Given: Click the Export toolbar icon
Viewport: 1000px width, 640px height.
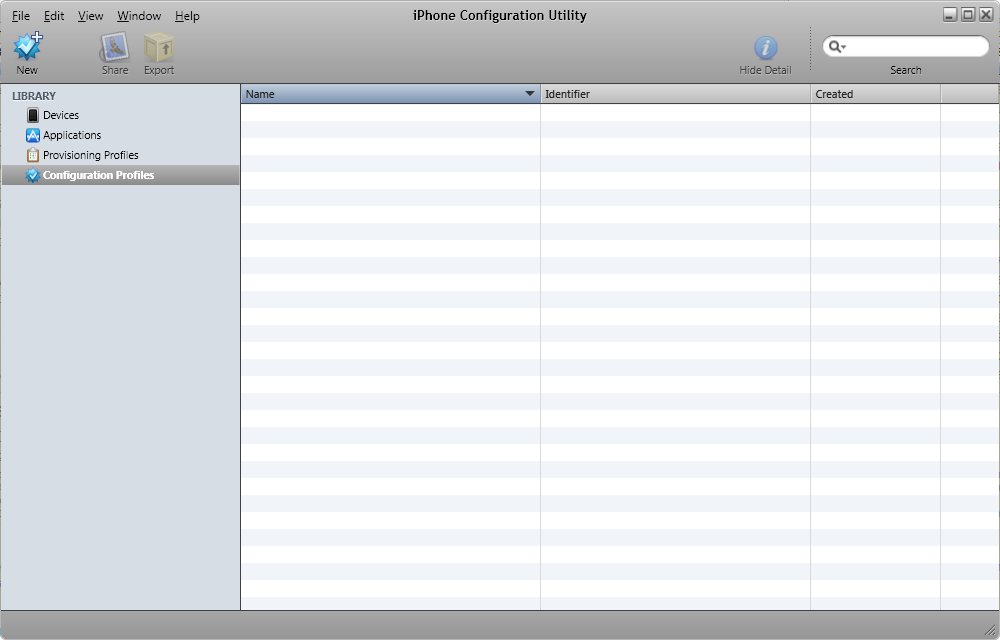Looking at the screenshot, I should (x=158, y=47).
